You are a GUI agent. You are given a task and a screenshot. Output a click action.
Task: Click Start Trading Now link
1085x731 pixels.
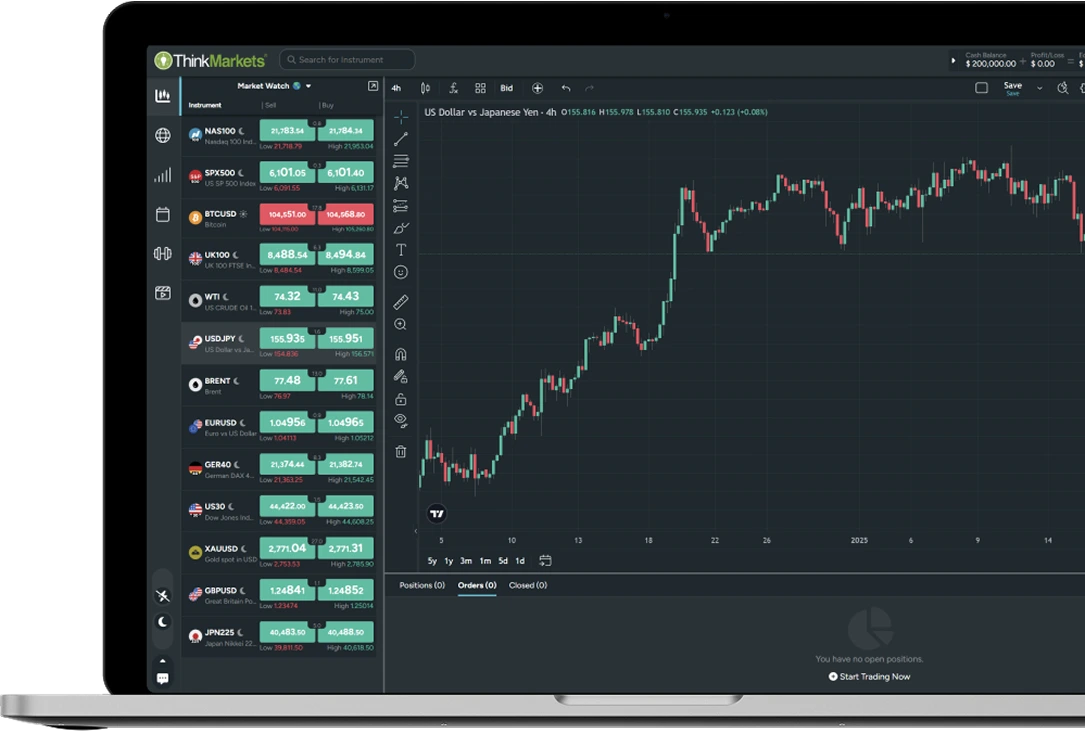(x=870, y=676)
